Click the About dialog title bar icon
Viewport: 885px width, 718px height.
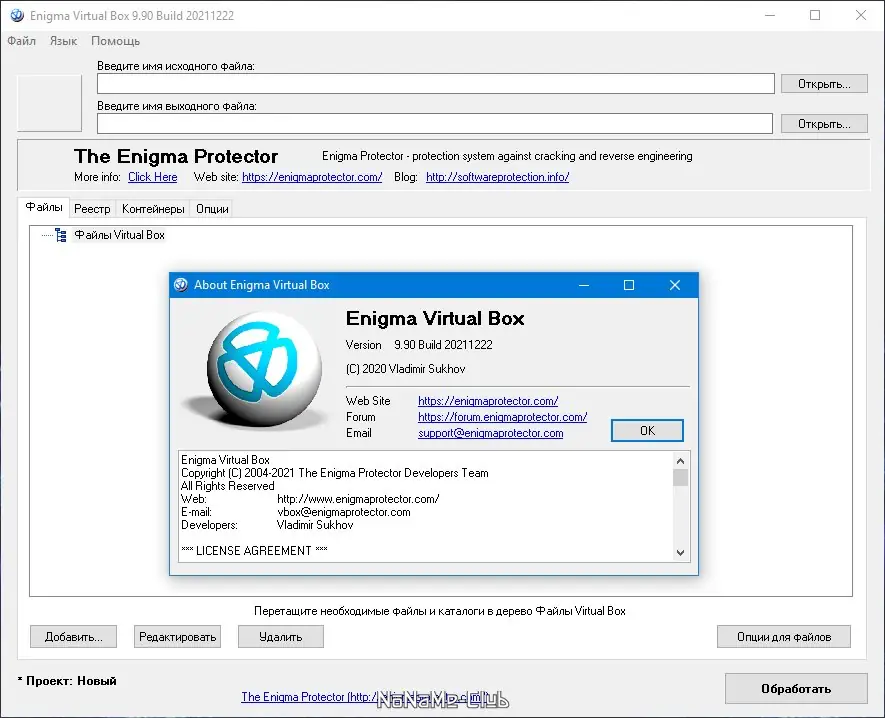coord(181,285)
